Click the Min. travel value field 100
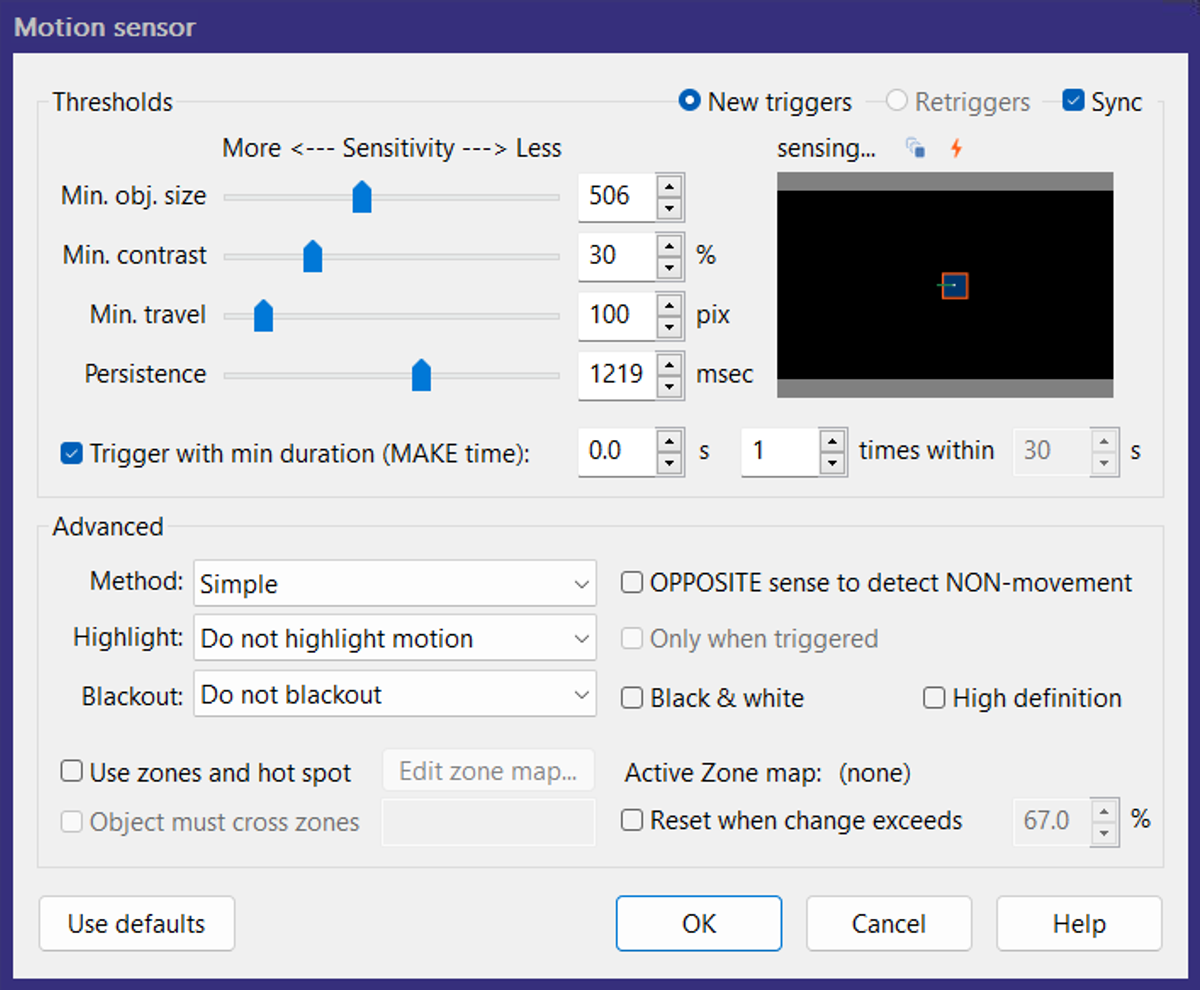Image resolution: width=1200 pixels, height=990 pixels. tap(617, 315)
